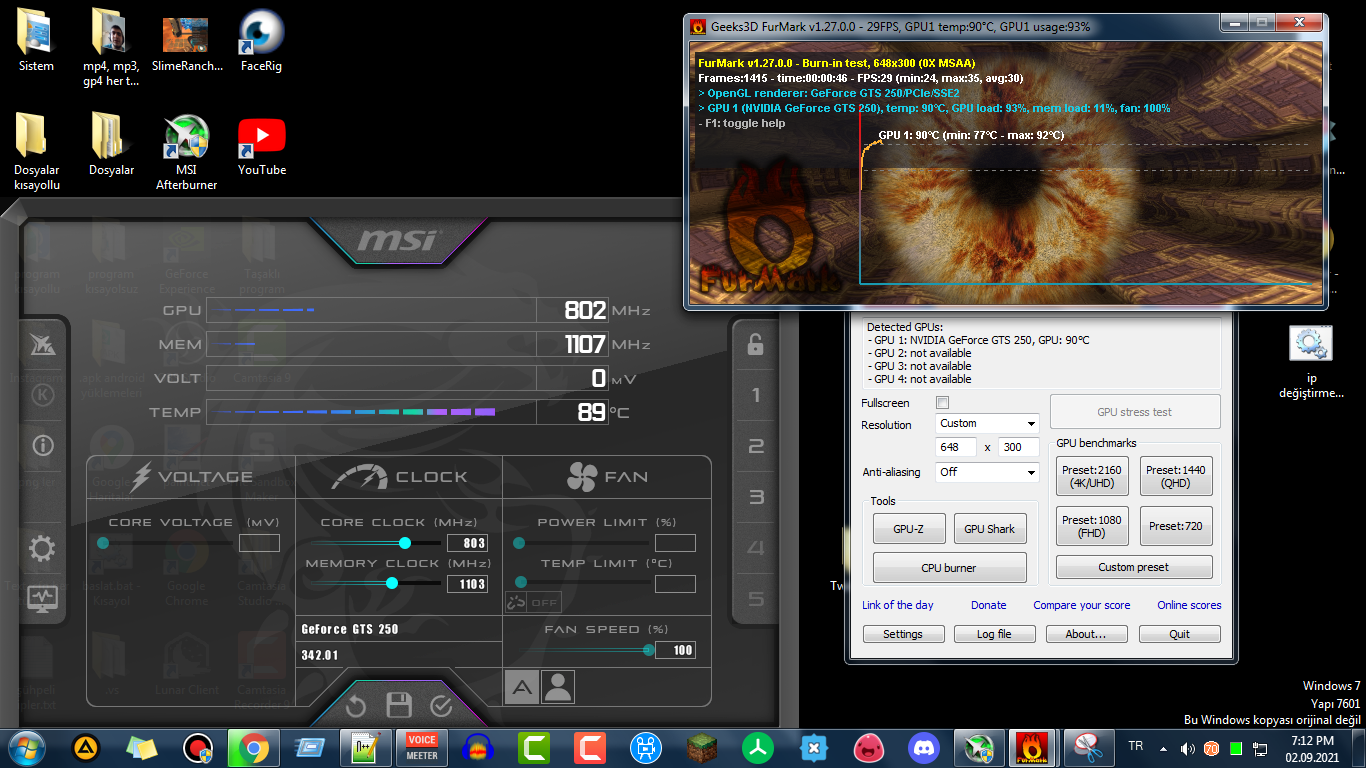The image size is (1366, 768).
Task: Open the Anti-aliasing dropdown in FurMark
Action: coord(988,472)
